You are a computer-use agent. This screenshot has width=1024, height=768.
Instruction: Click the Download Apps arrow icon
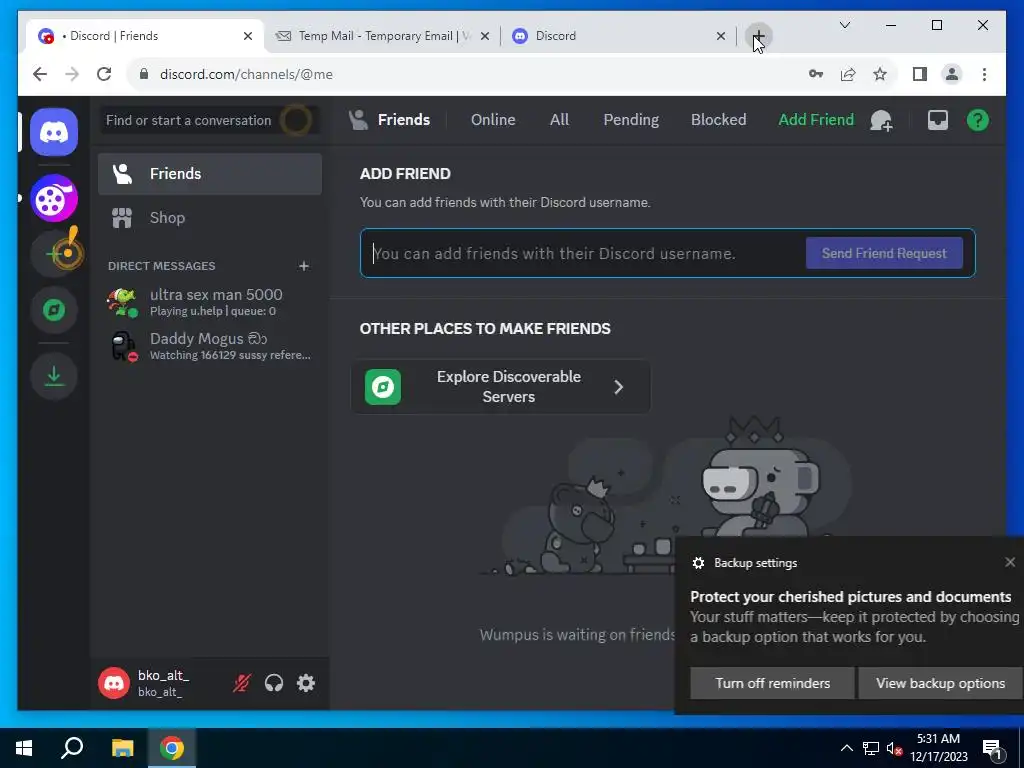point(54,376)
